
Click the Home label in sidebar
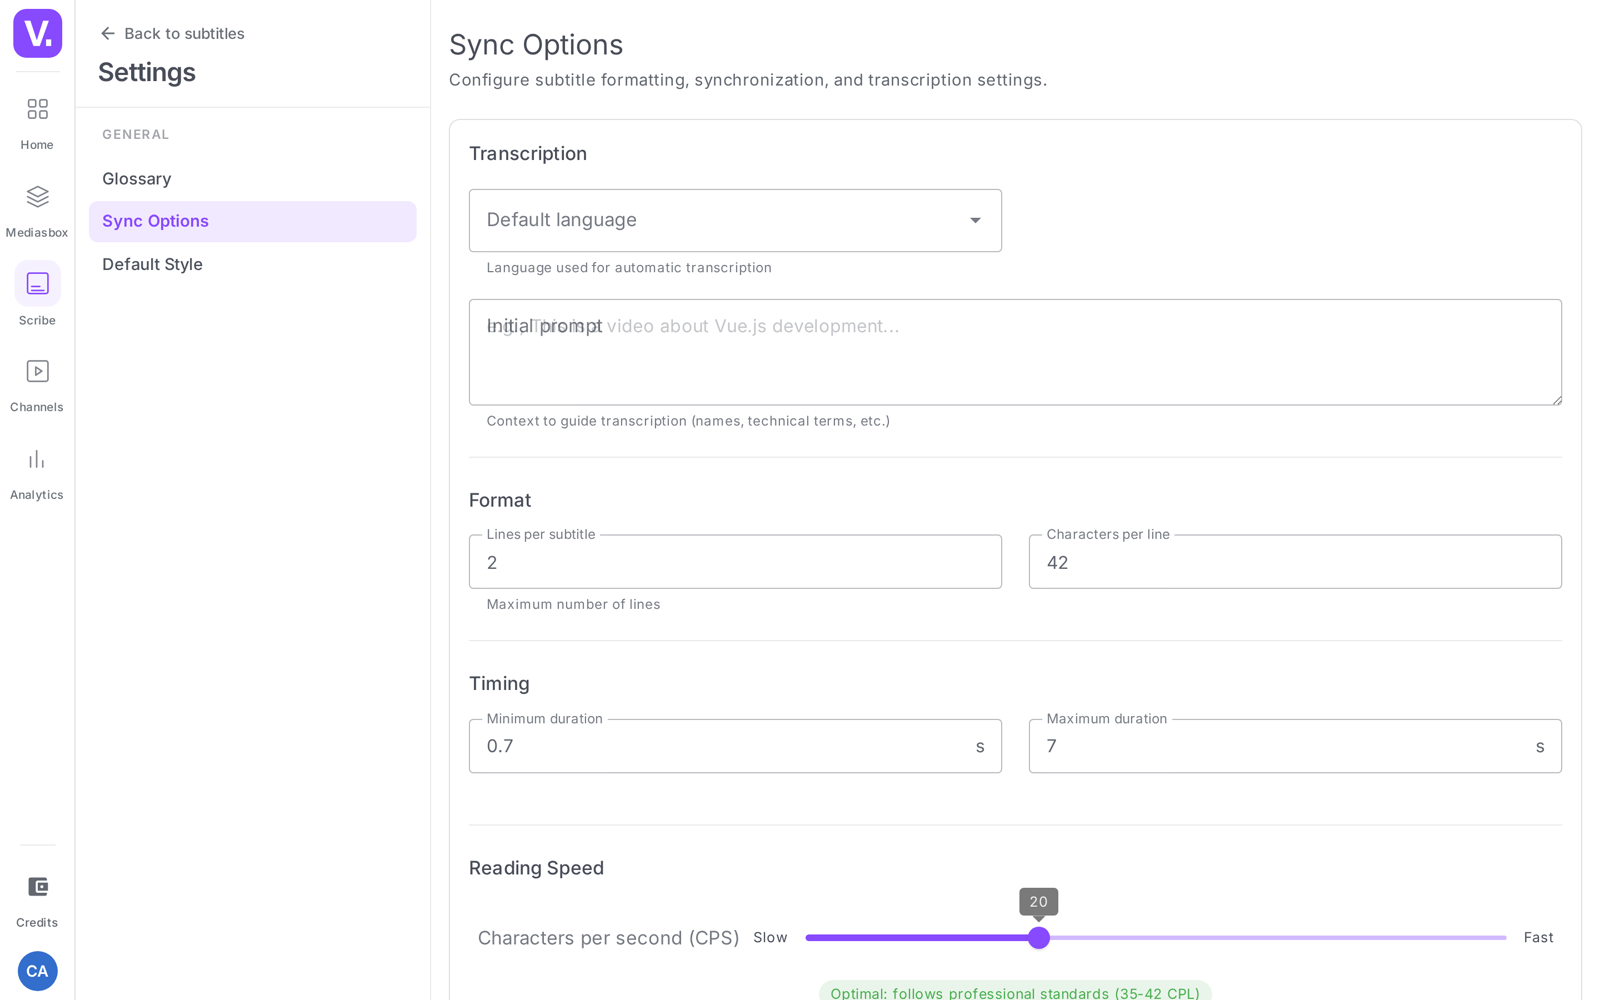click(x=37, y=145)
